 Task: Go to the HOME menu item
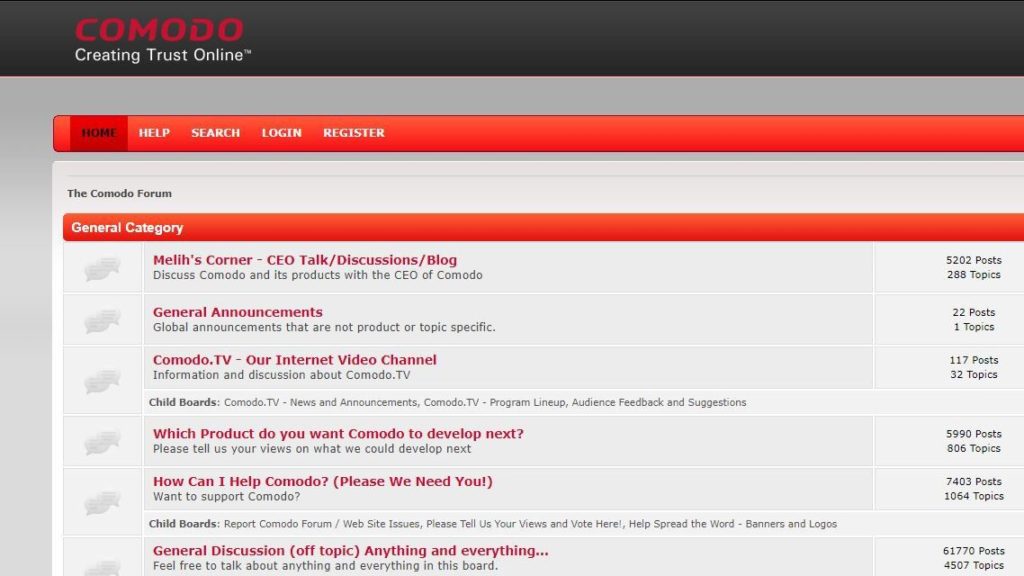[99, 133]
